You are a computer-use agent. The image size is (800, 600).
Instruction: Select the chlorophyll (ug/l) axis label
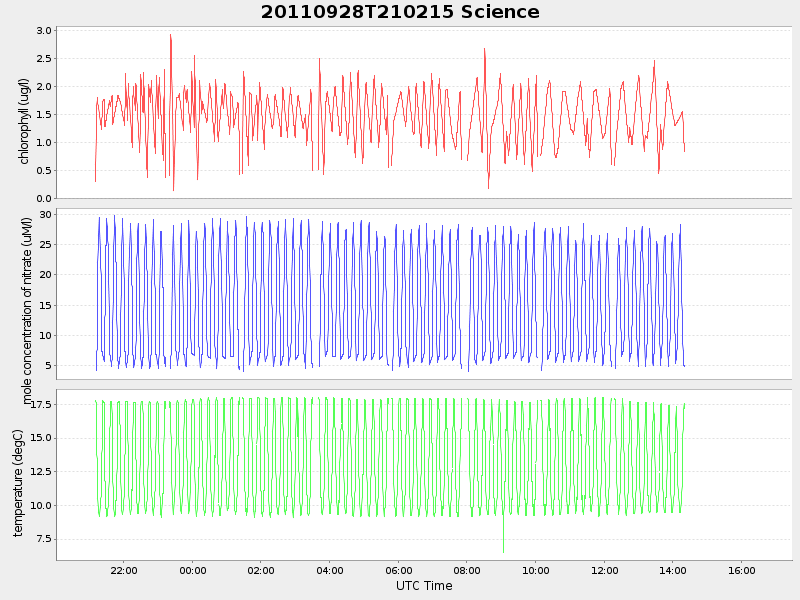click(24, 121)
